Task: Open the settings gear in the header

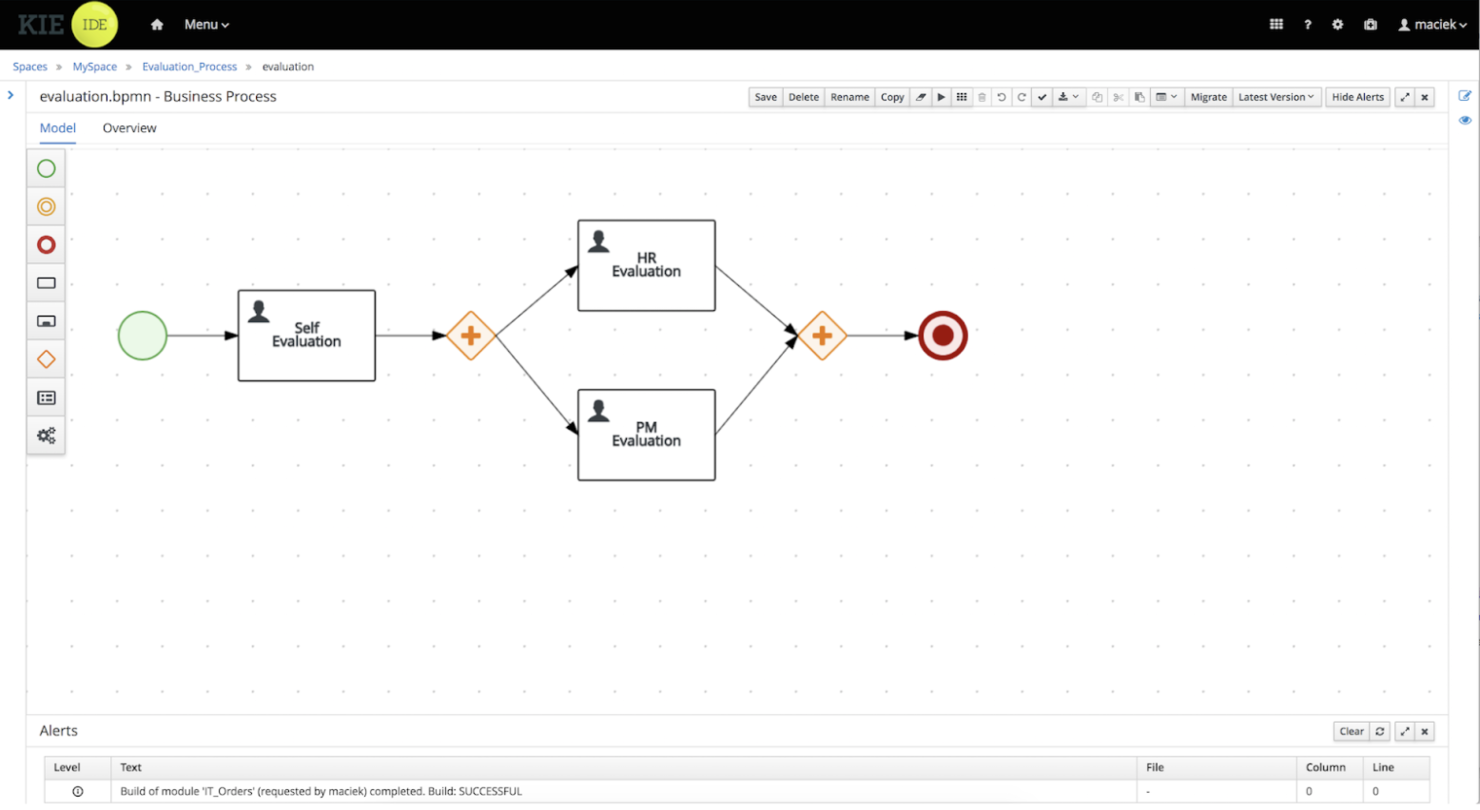Action: click(1338, 24)
